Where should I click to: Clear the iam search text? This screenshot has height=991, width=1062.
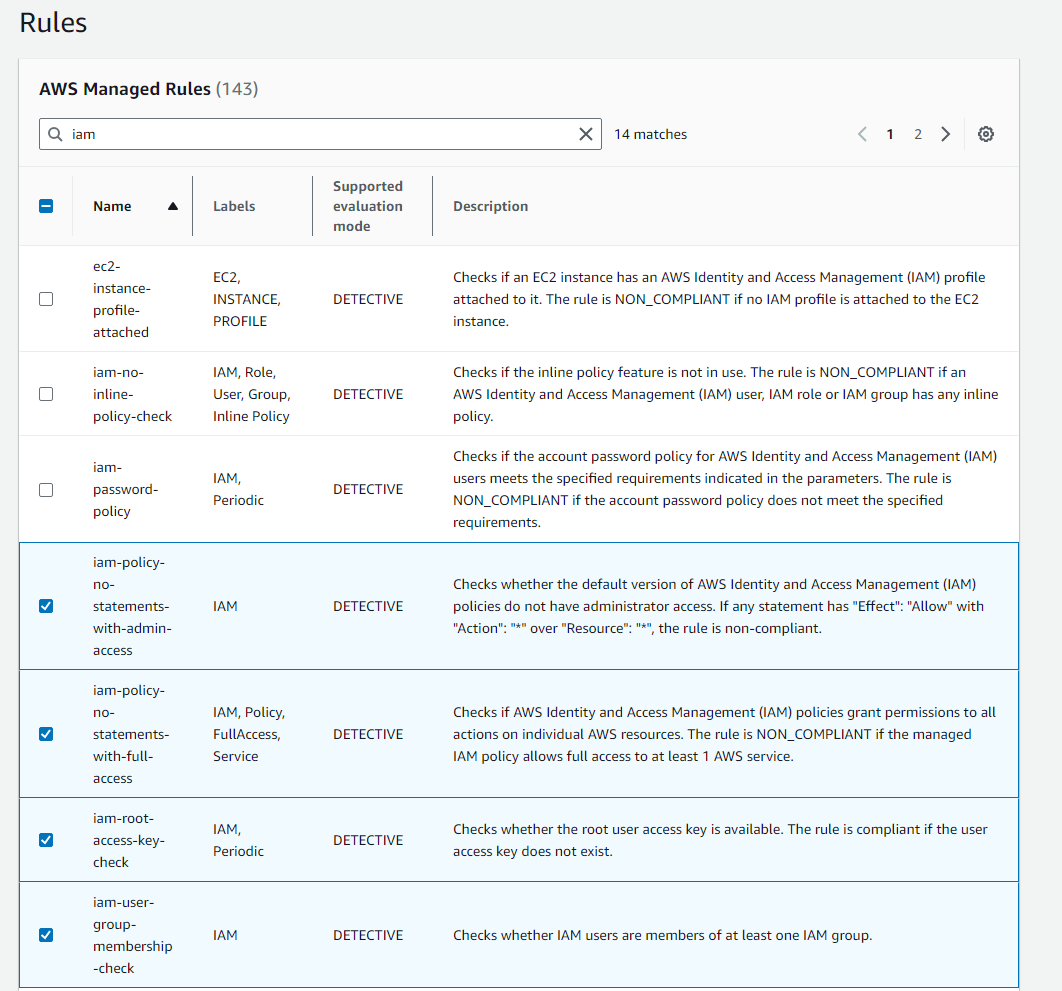point(586,134)
